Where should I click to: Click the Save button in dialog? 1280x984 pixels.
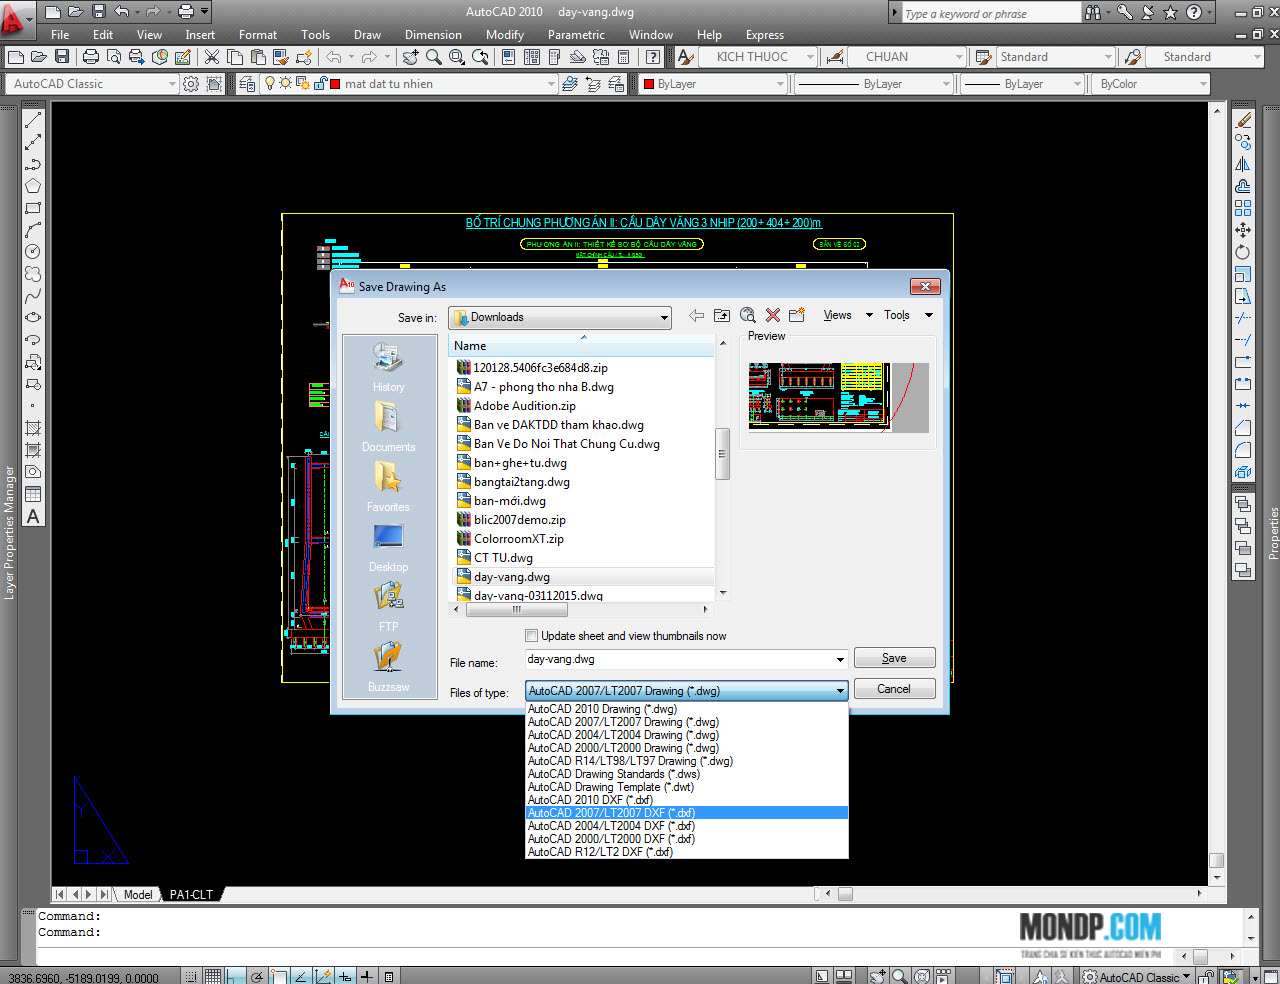894,658
